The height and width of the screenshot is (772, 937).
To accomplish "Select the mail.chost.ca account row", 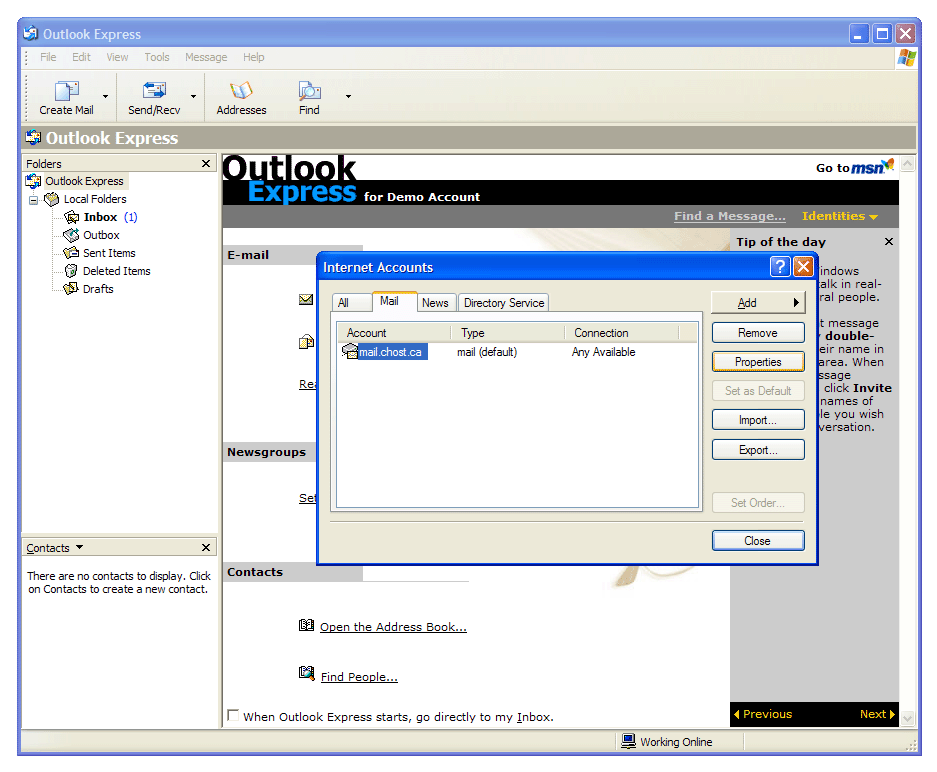I will click(517, 352).
